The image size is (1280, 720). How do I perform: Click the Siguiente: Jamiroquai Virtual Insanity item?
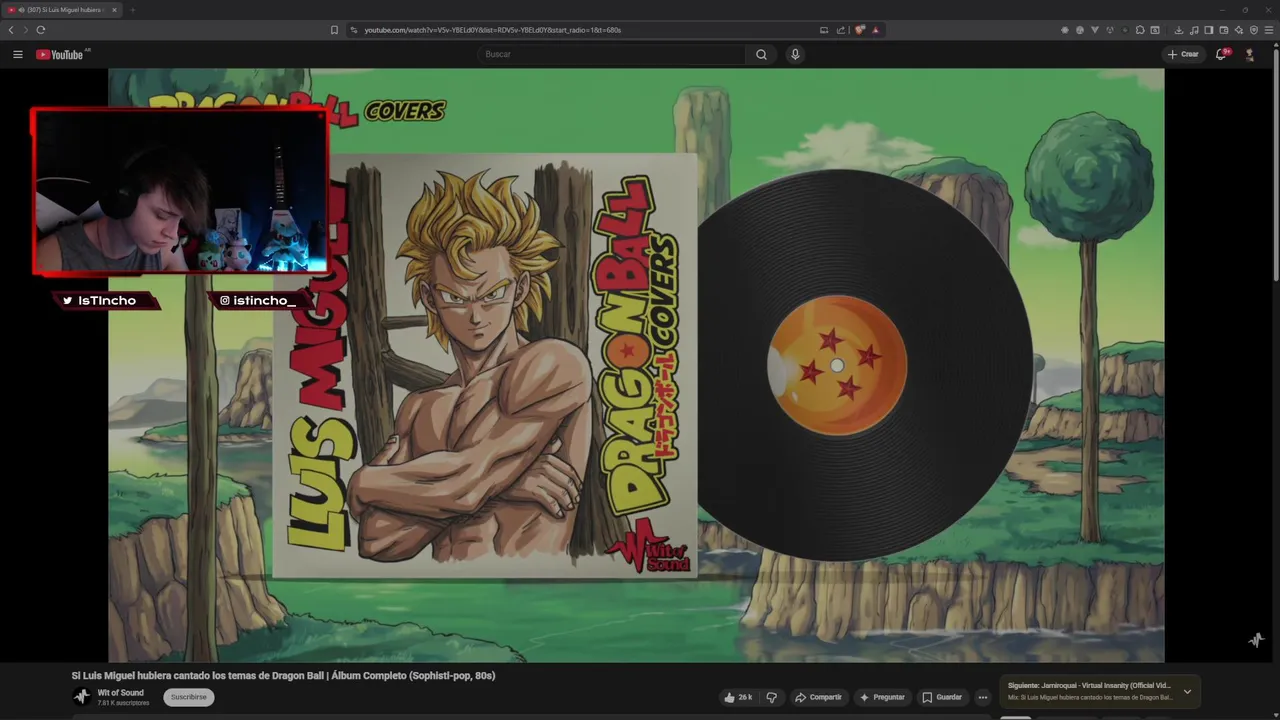(x=1088, y=691)
